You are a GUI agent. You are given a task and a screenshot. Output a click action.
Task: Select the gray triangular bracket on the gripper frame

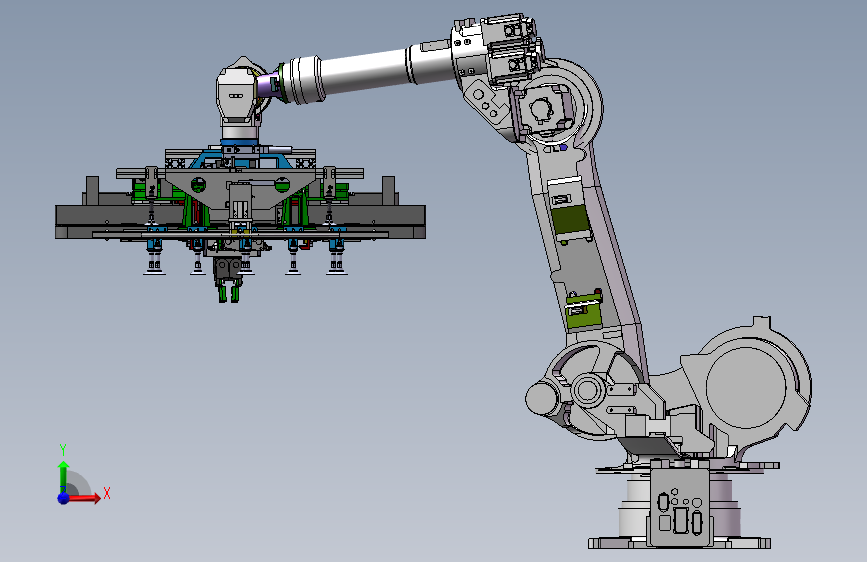pyautogui.click(x=239, y=188)
